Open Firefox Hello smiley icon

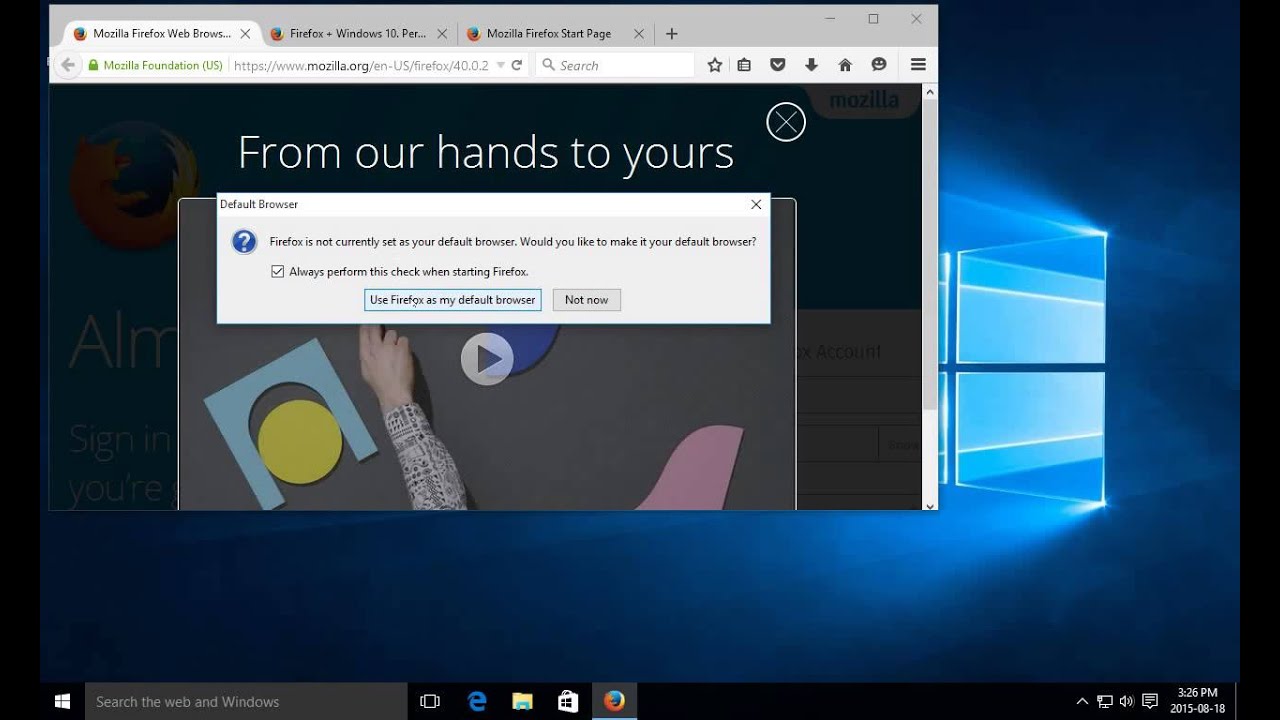tap(879, 65)
